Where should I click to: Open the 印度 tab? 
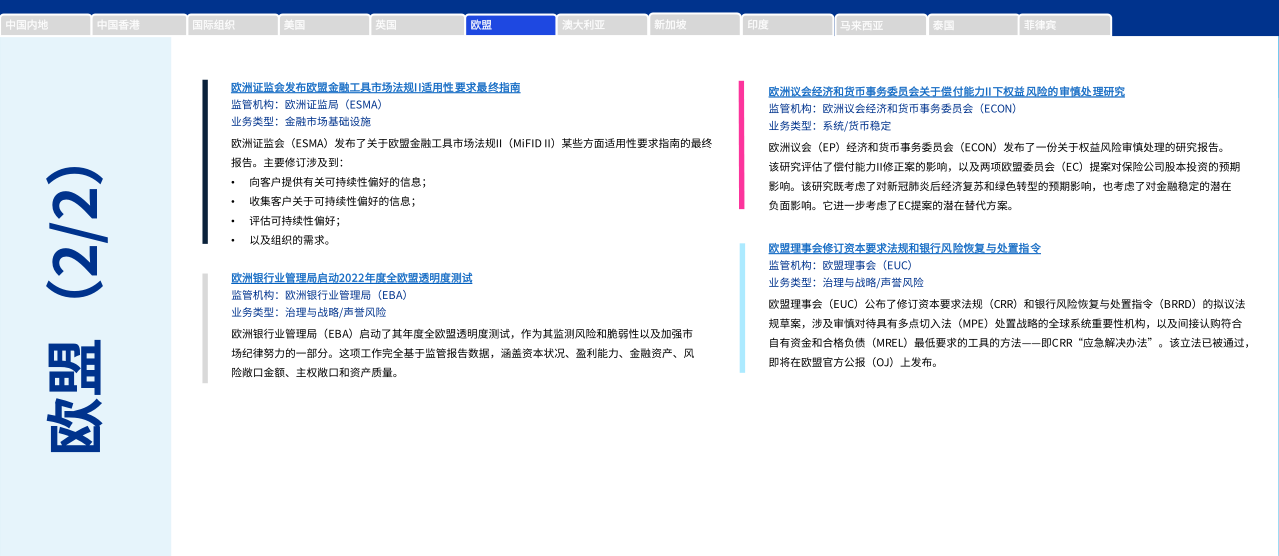click(787, 25)
